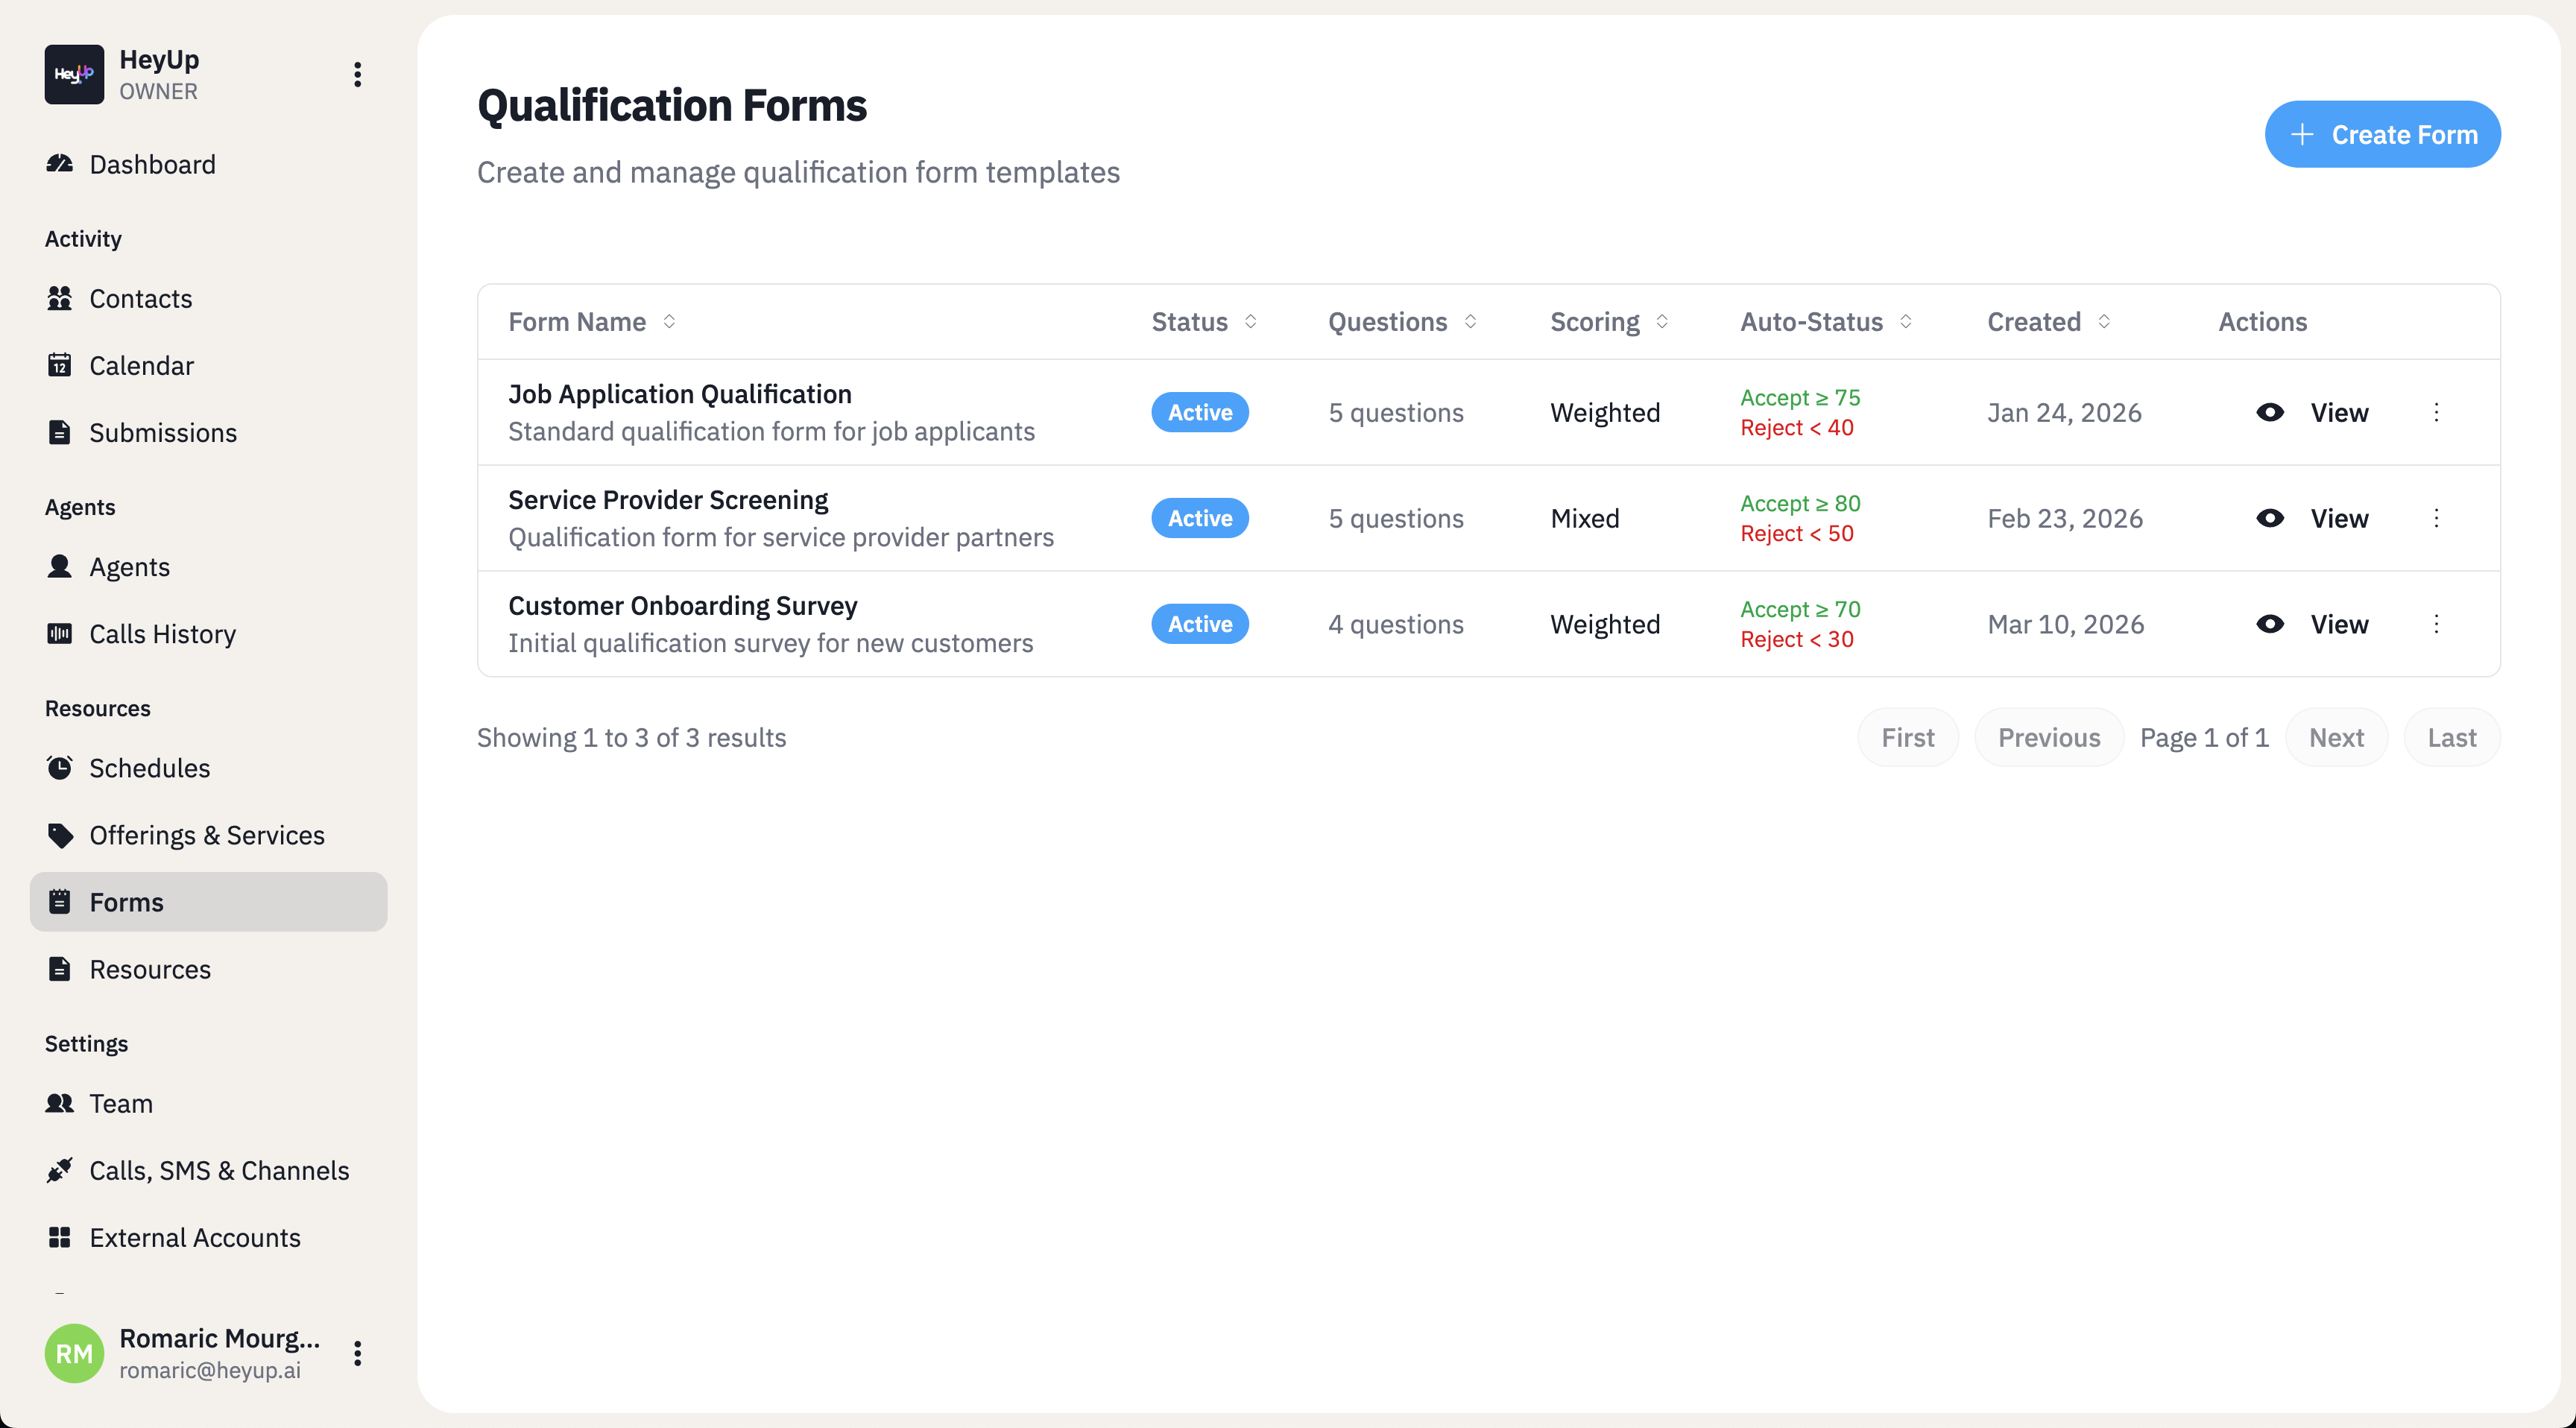Image resolution: width=2576 pixels, height=1428 pixels.
Task: Click the RM user avatar
Action: 74,1353
